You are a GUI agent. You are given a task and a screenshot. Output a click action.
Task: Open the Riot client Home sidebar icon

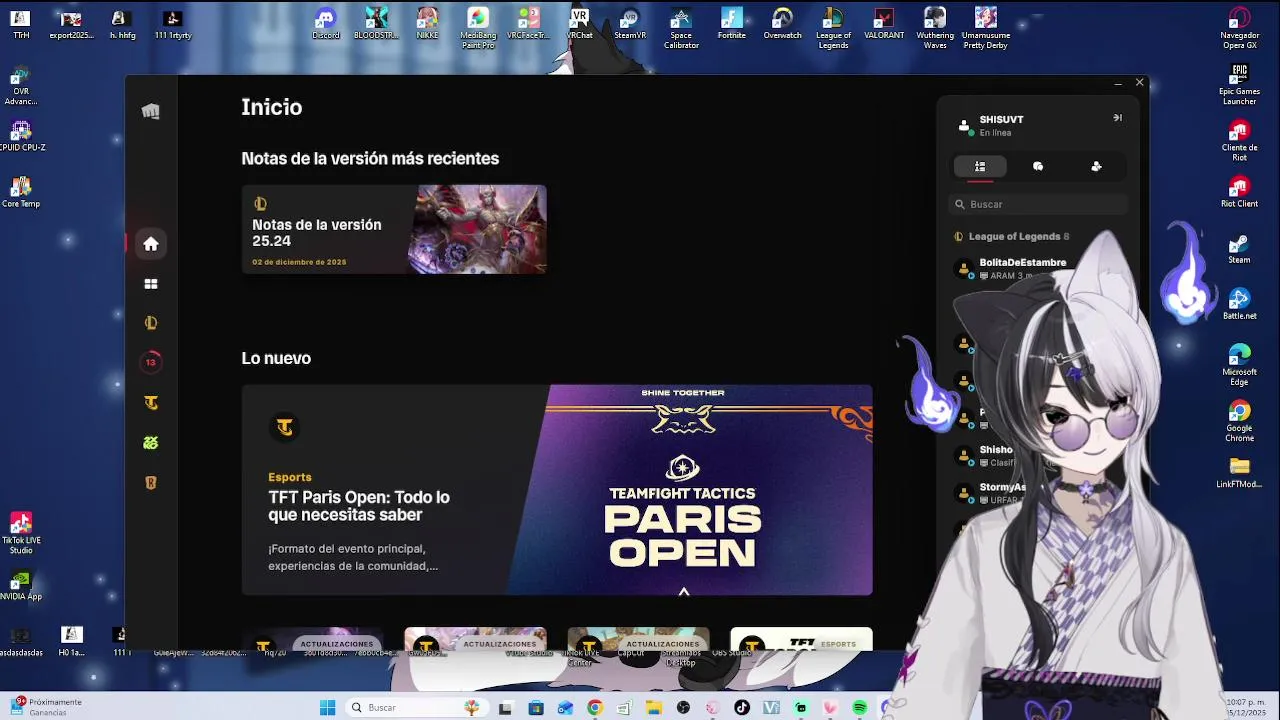pyautogui.click(x=151, y=244)
